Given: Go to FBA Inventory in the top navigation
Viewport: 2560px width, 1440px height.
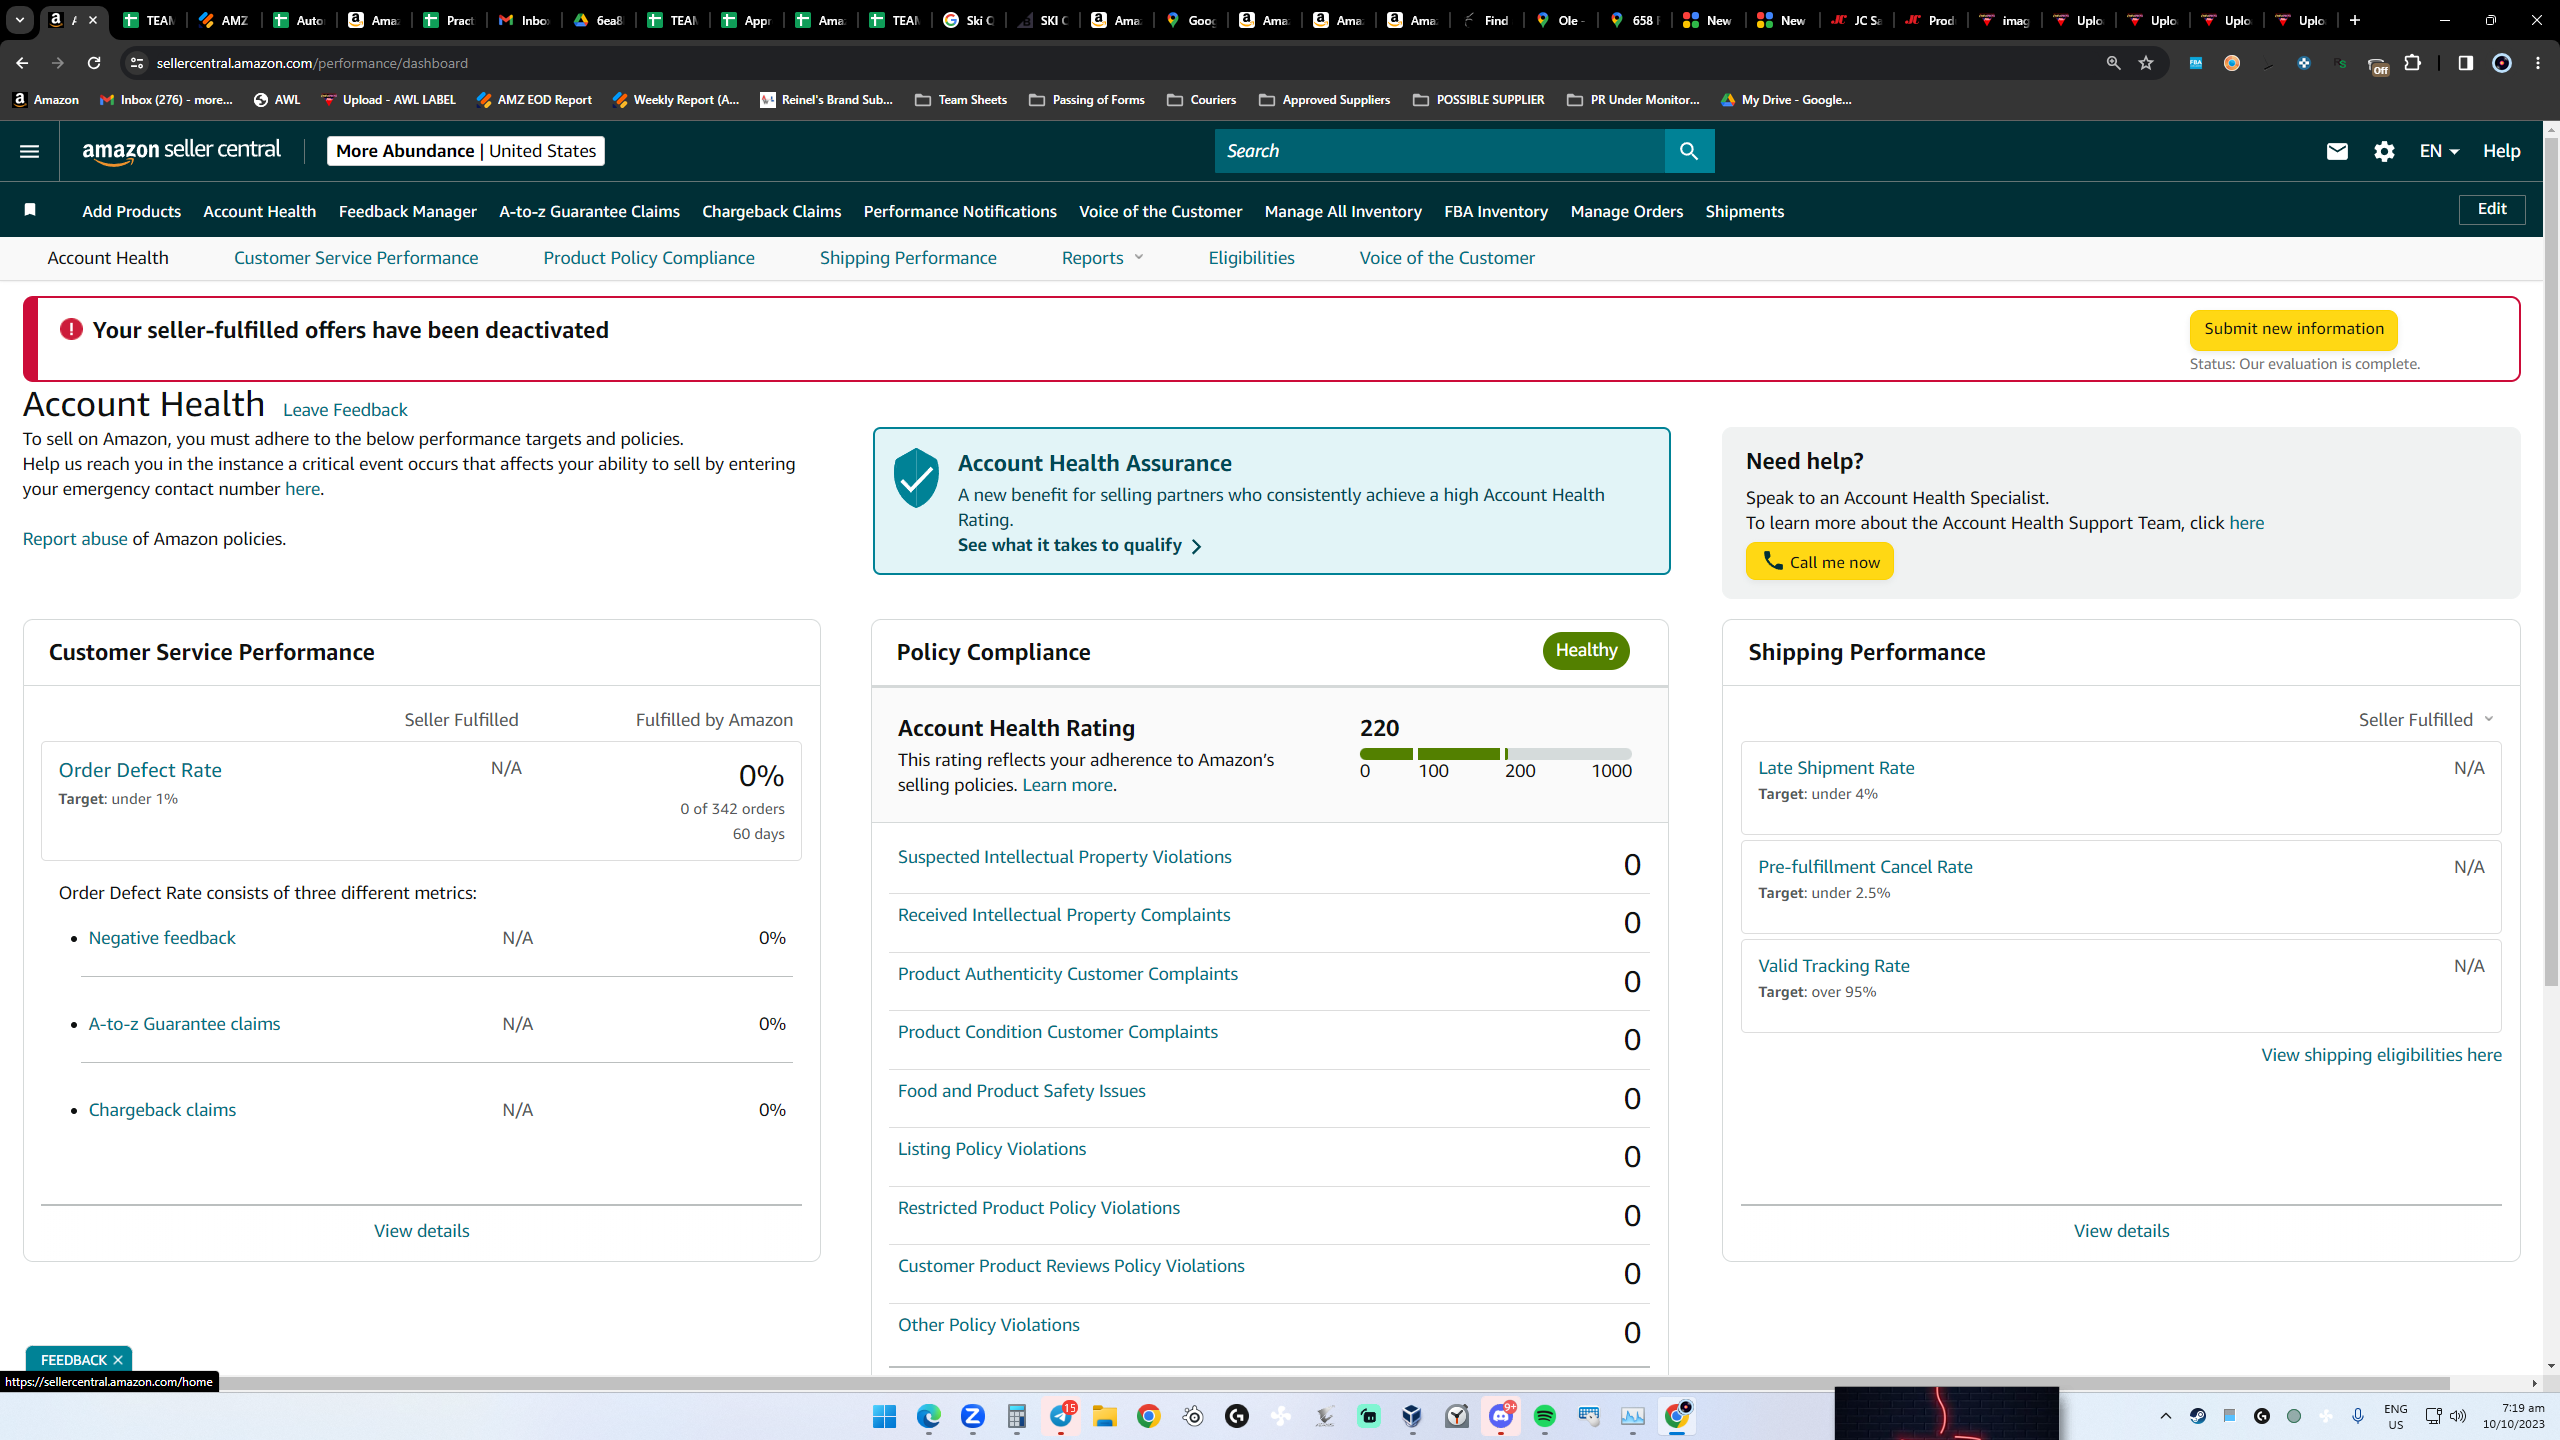Looking at the screenshot, I should [1496, 211].
